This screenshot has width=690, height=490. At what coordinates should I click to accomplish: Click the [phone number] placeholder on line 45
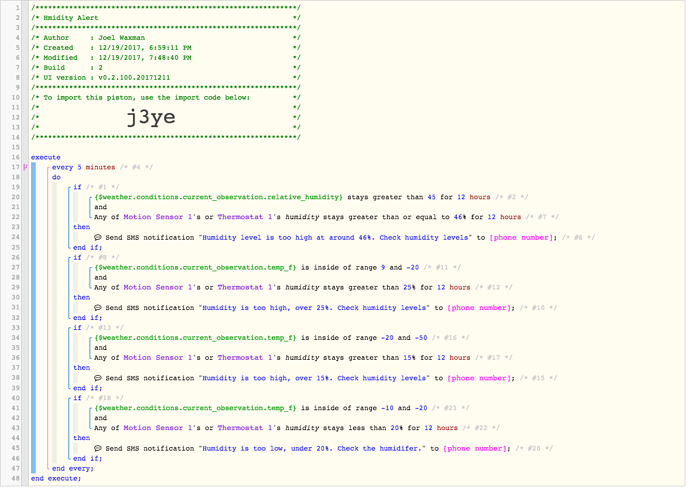click(474, 449)
